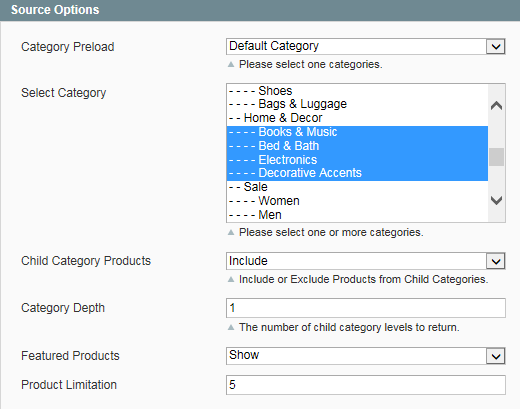Select the Decorative Accents category

coord(357,173)
